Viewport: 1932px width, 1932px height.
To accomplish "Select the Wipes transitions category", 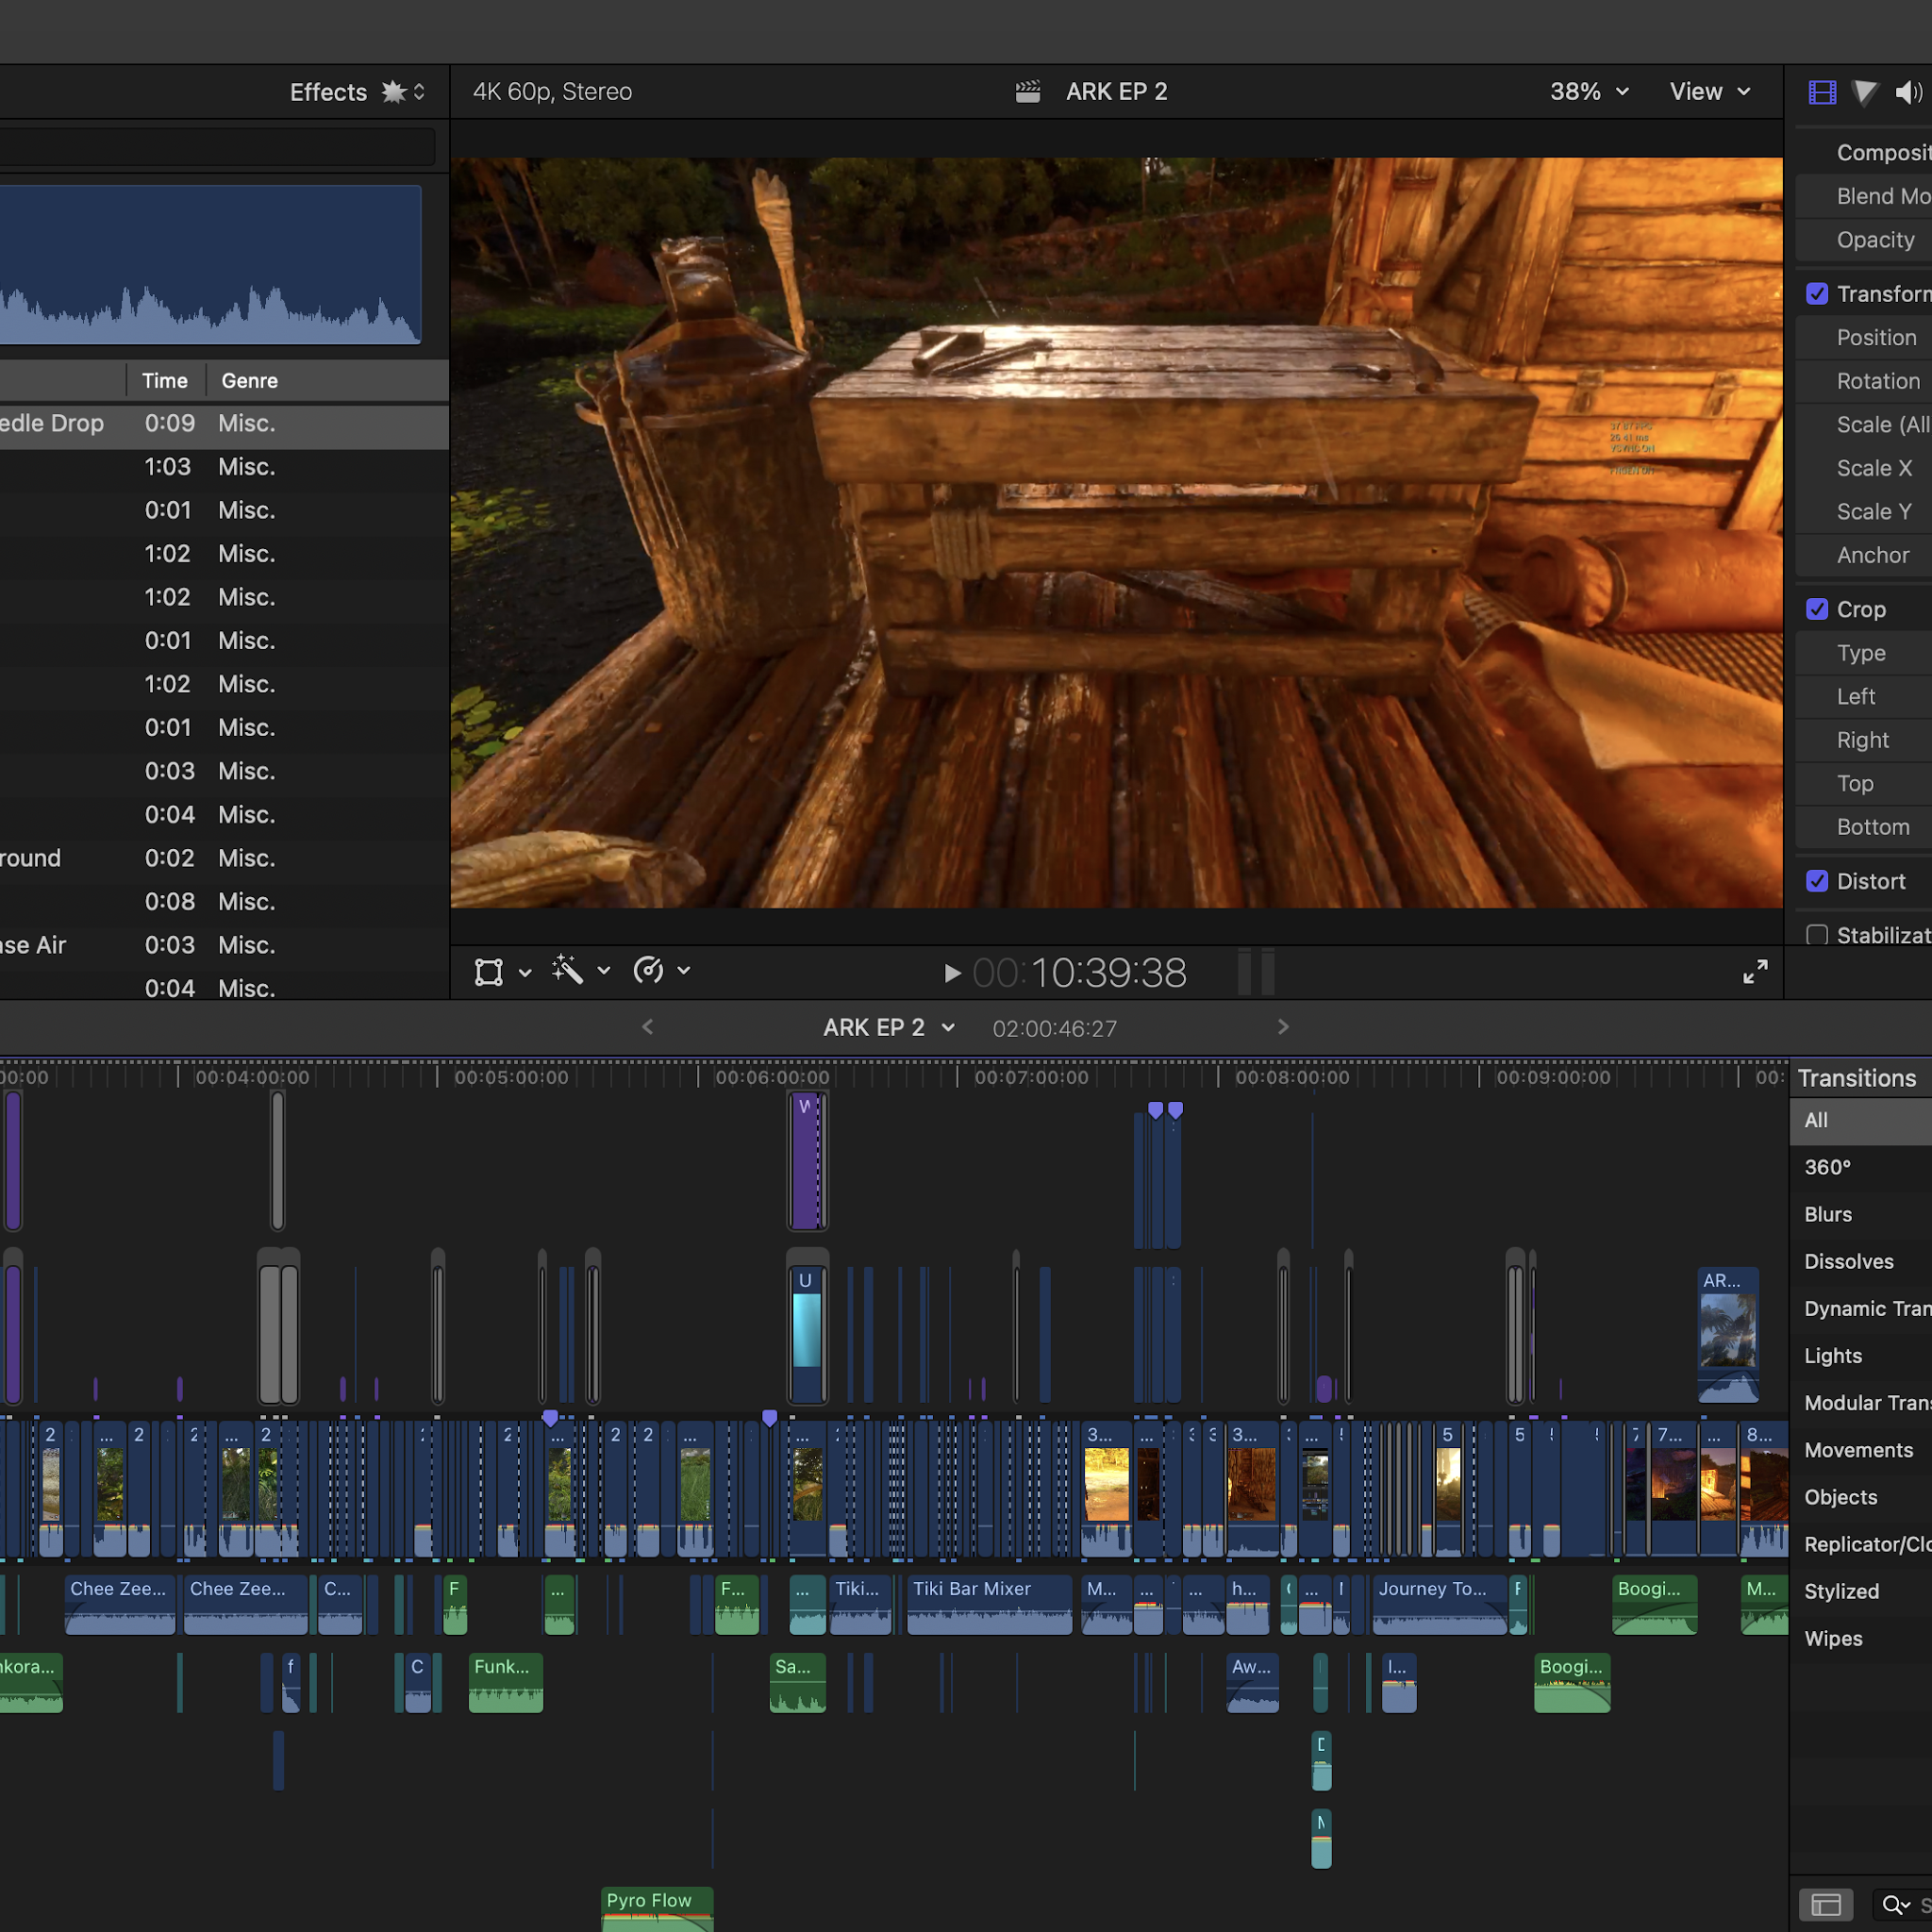I will tap(1833, 1638).
